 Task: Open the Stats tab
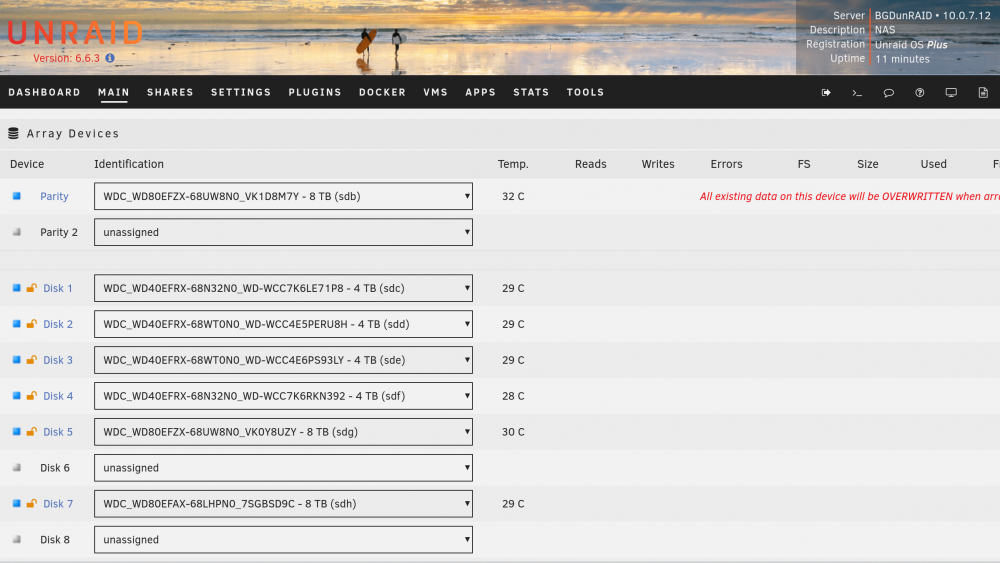coord(531,92)
